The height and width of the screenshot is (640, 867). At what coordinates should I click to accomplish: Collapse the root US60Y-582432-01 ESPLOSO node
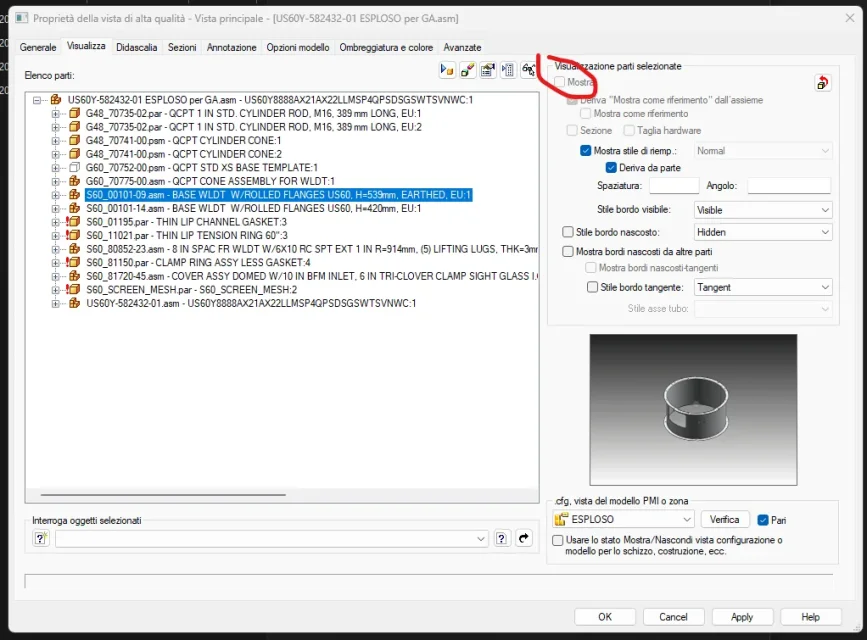click(x=37, y=100)
